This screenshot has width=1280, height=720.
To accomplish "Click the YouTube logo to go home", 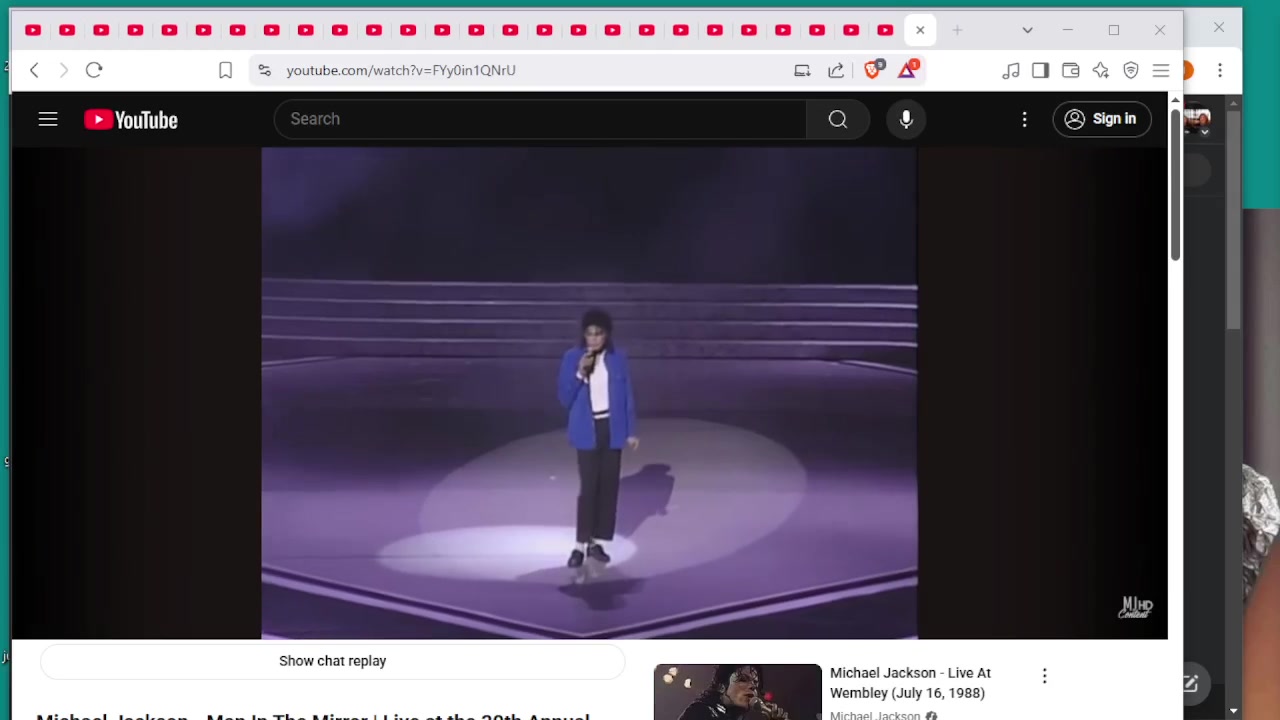I will (x=131, y=120).
